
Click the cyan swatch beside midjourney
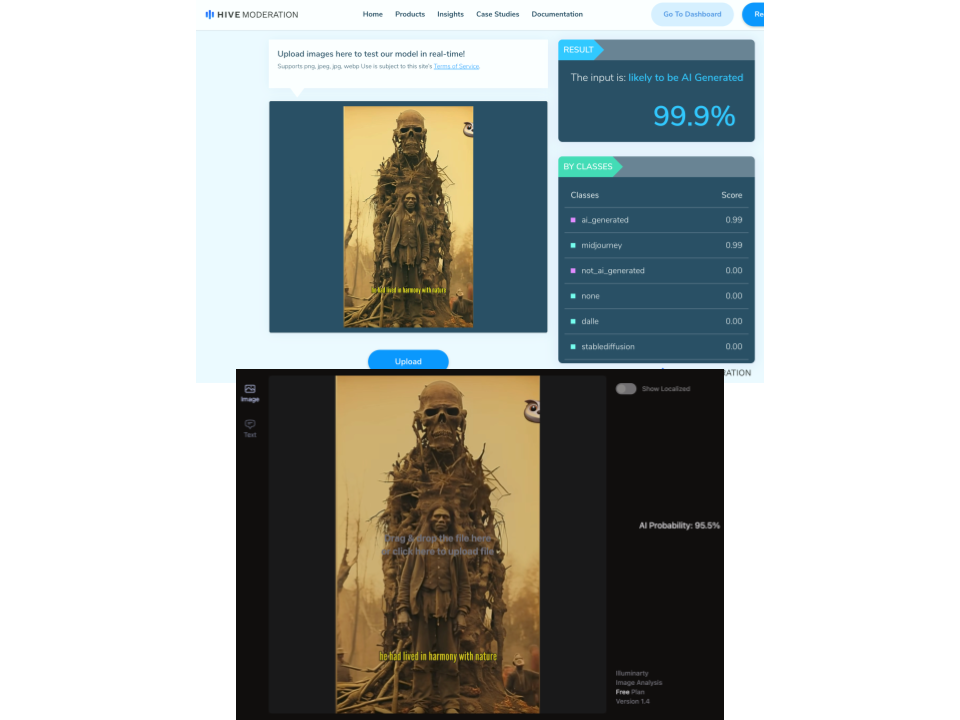click(x=573, y=245)
